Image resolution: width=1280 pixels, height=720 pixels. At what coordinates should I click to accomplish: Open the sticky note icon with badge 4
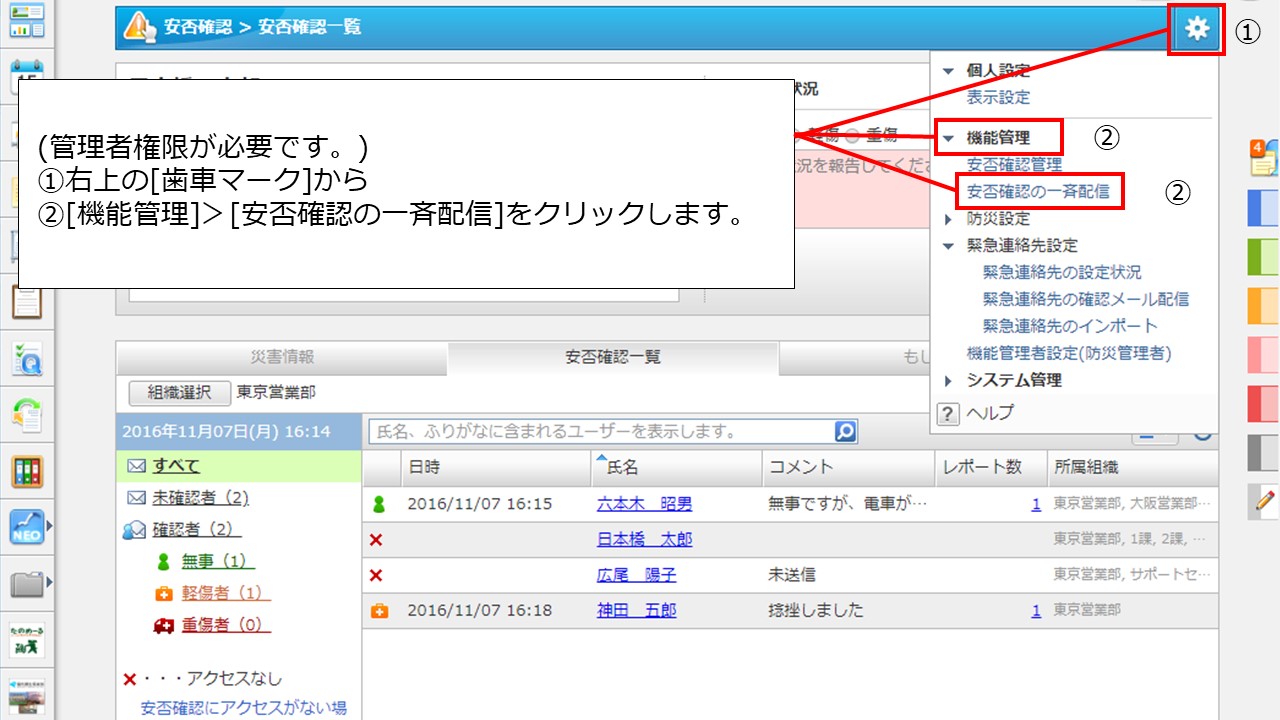tap(1262, 158)
